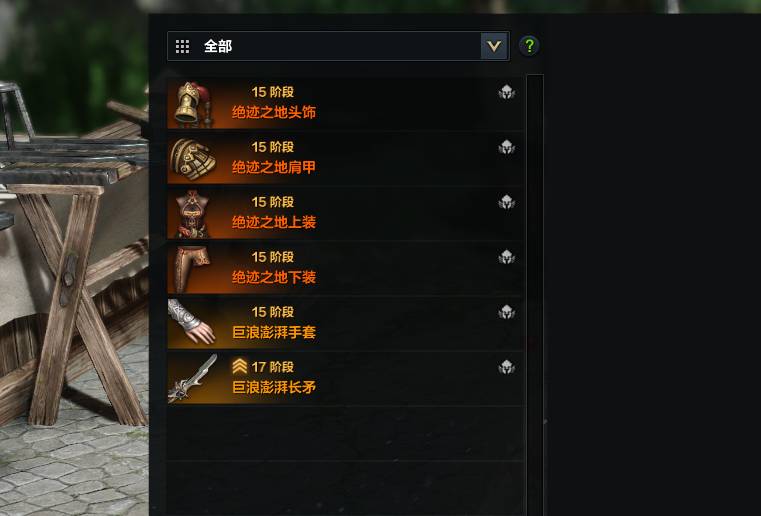Toggle the helmet badge on the 绝迹之地肩甲 row

pyautogui.click(x=506, y=147)
